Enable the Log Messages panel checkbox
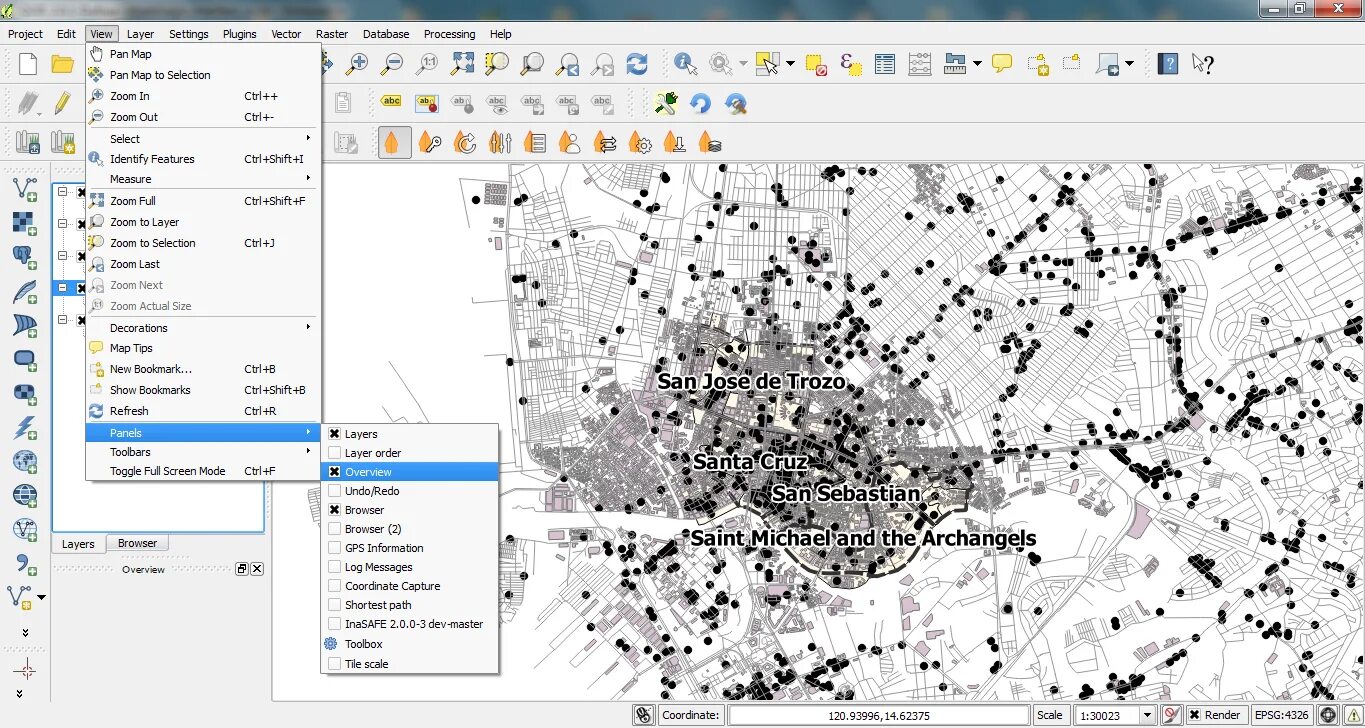Image resolution: width=1365 pixels, height=728 pixels. 335,567
